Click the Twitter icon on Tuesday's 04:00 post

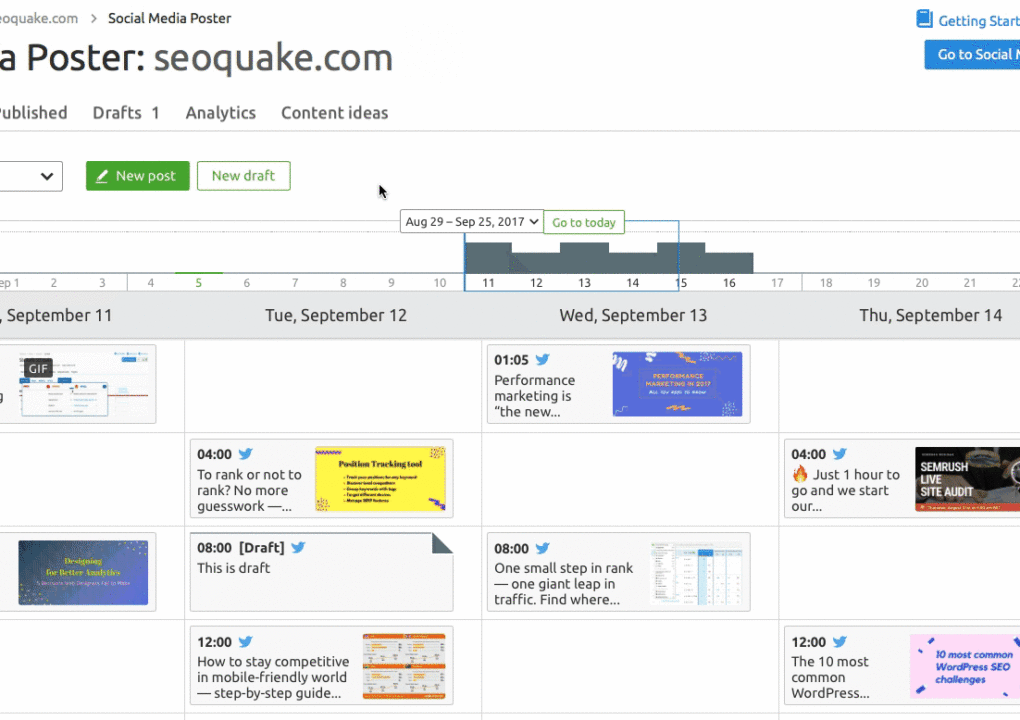point(246,454)
